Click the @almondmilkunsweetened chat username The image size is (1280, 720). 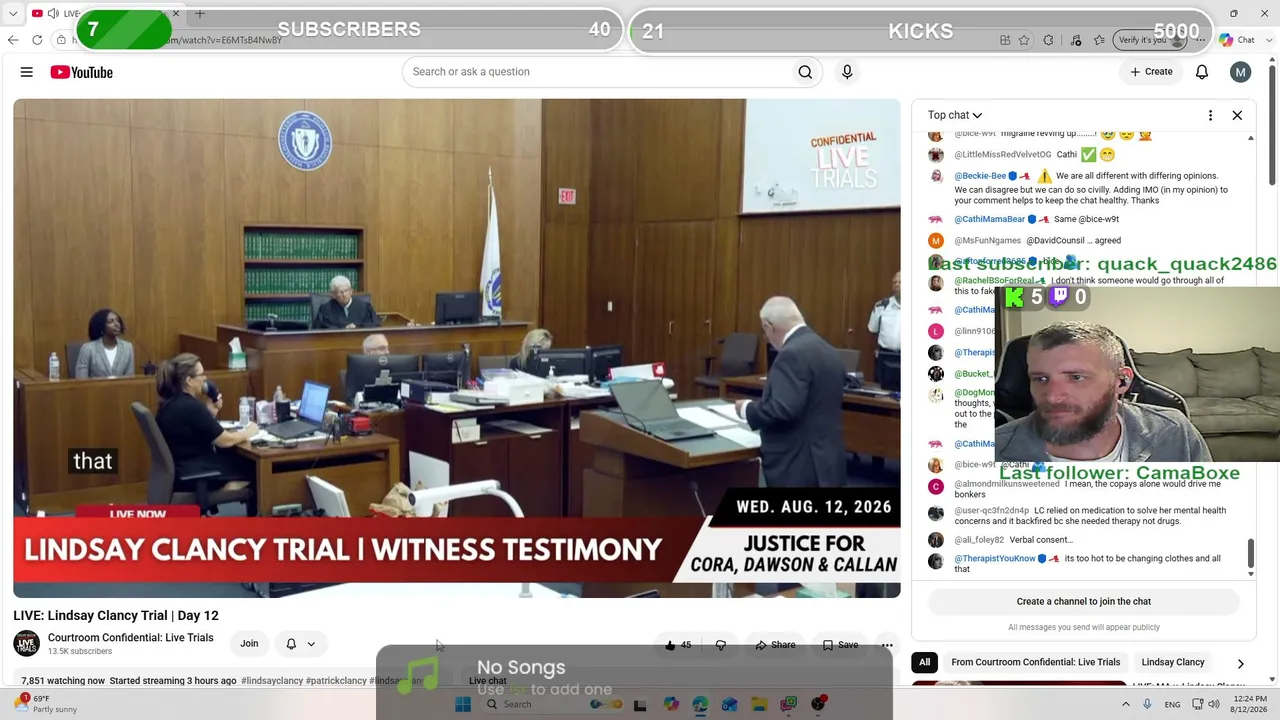[1007, 484]
